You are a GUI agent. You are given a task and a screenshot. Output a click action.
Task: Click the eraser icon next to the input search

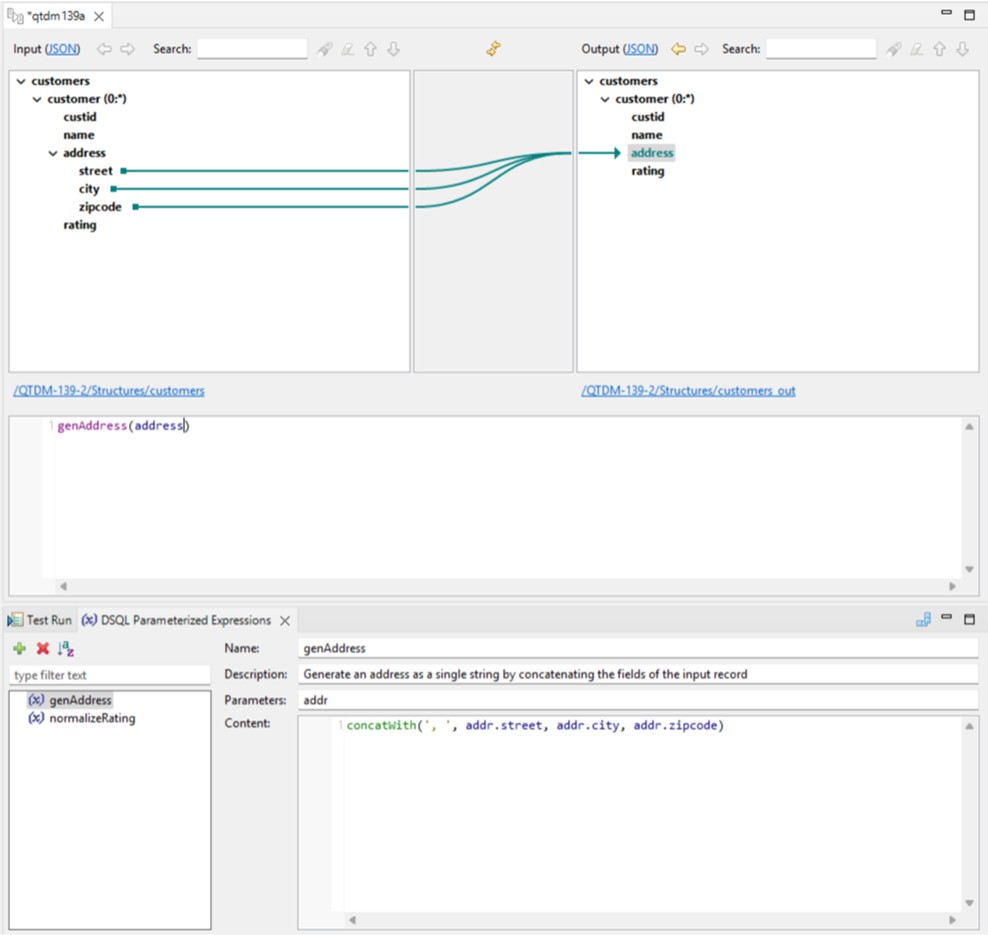tap(347, 48)
